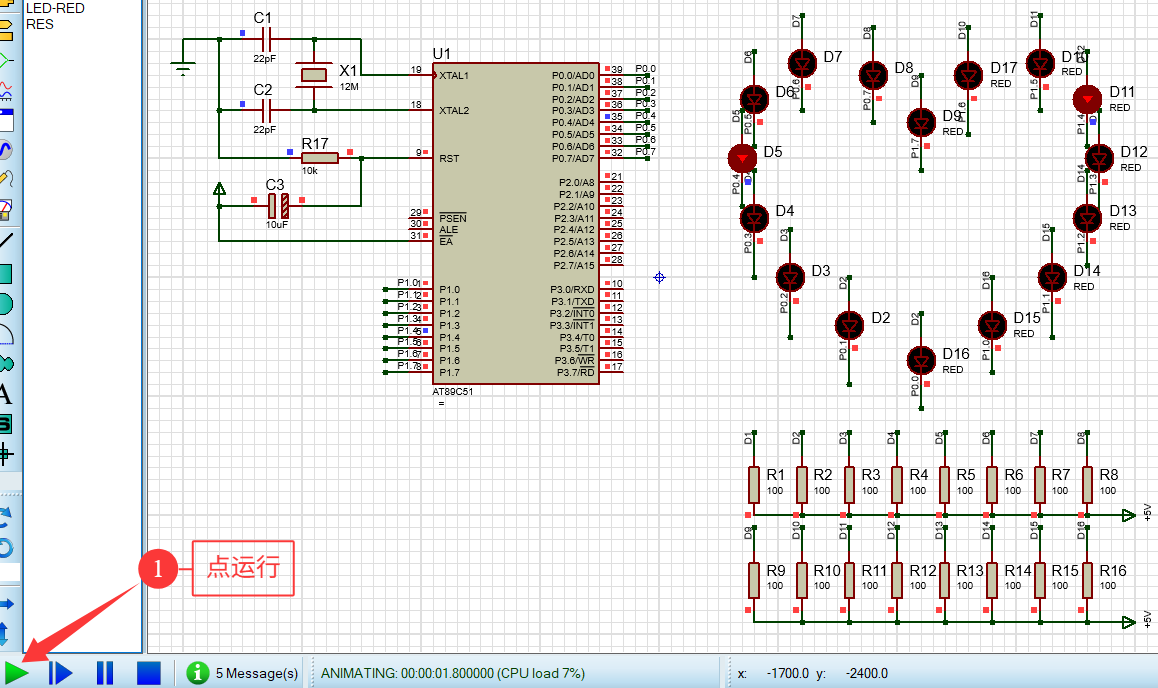The height and width of the screenshot is (688, 1158).
Task: Click the ANIMATING status time readout
Action: coord(453,673)
